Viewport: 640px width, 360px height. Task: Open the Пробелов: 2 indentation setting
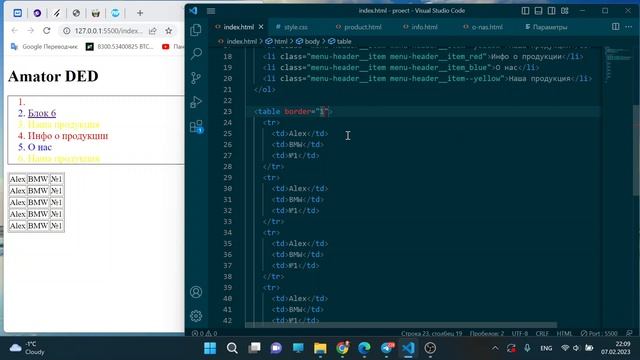click(x=487, y=333)
